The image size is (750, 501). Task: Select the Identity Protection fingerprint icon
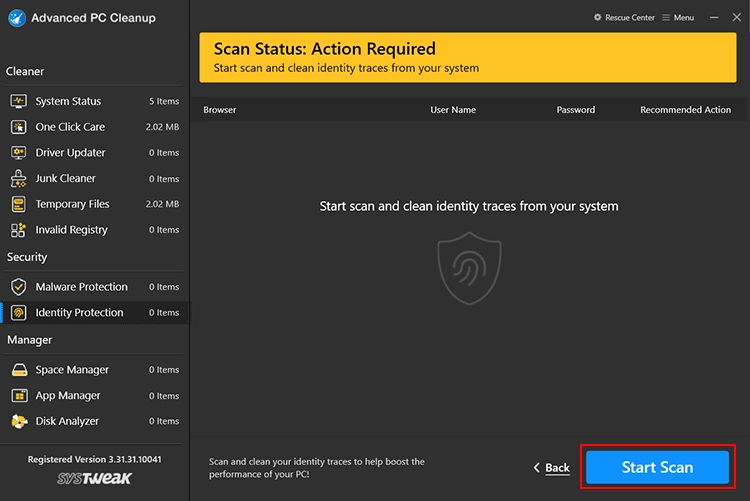pyautogui.click(x=18, y=313)
